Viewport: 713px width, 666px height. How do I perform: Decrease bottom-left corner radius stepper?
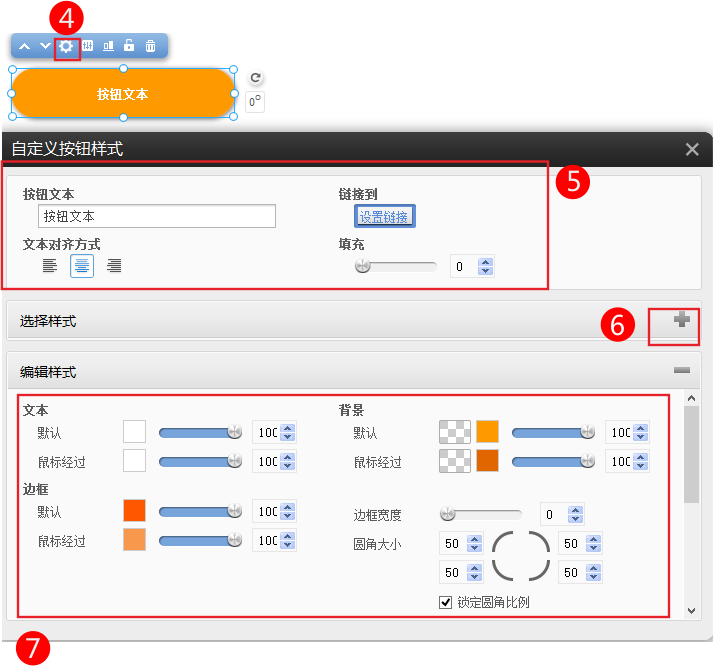click(475, 576)
